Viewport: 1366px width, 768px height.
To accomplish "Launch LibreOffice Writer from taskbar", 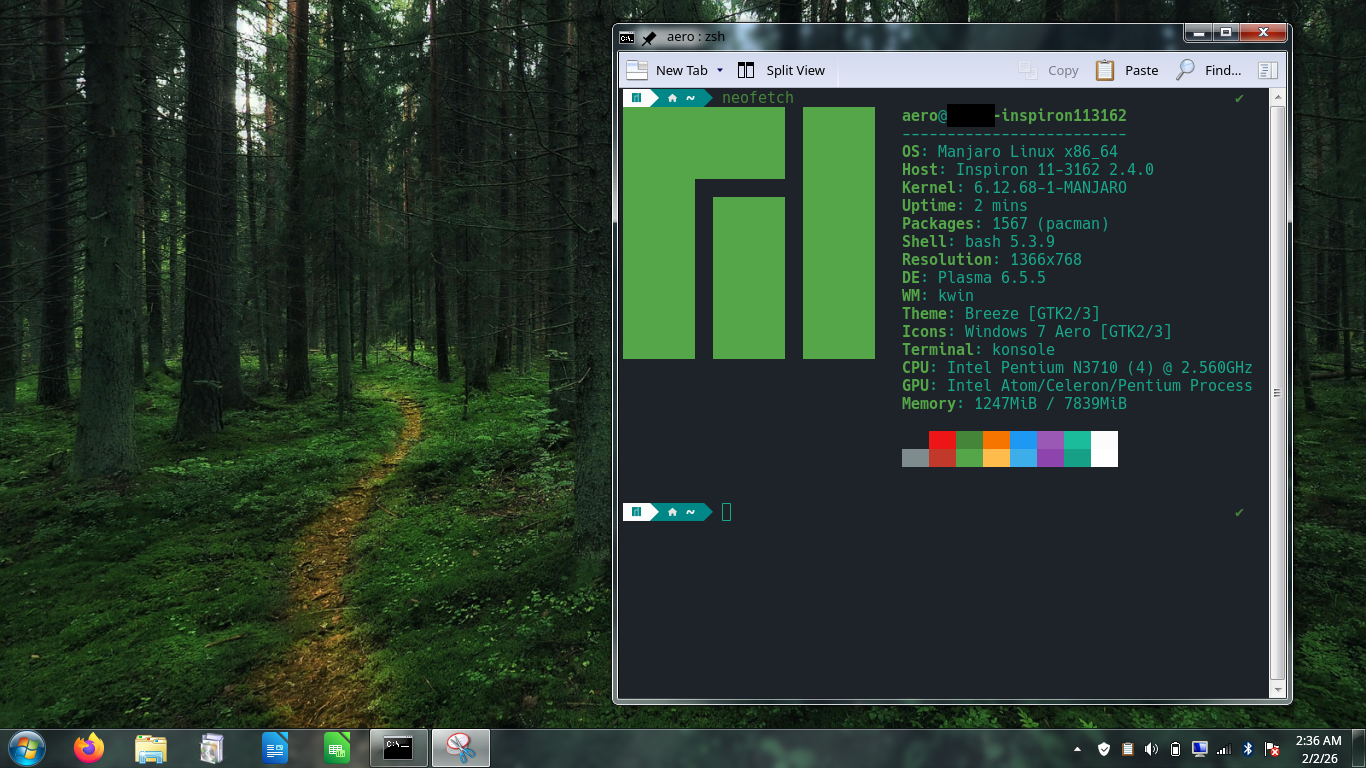I will 274,748.
